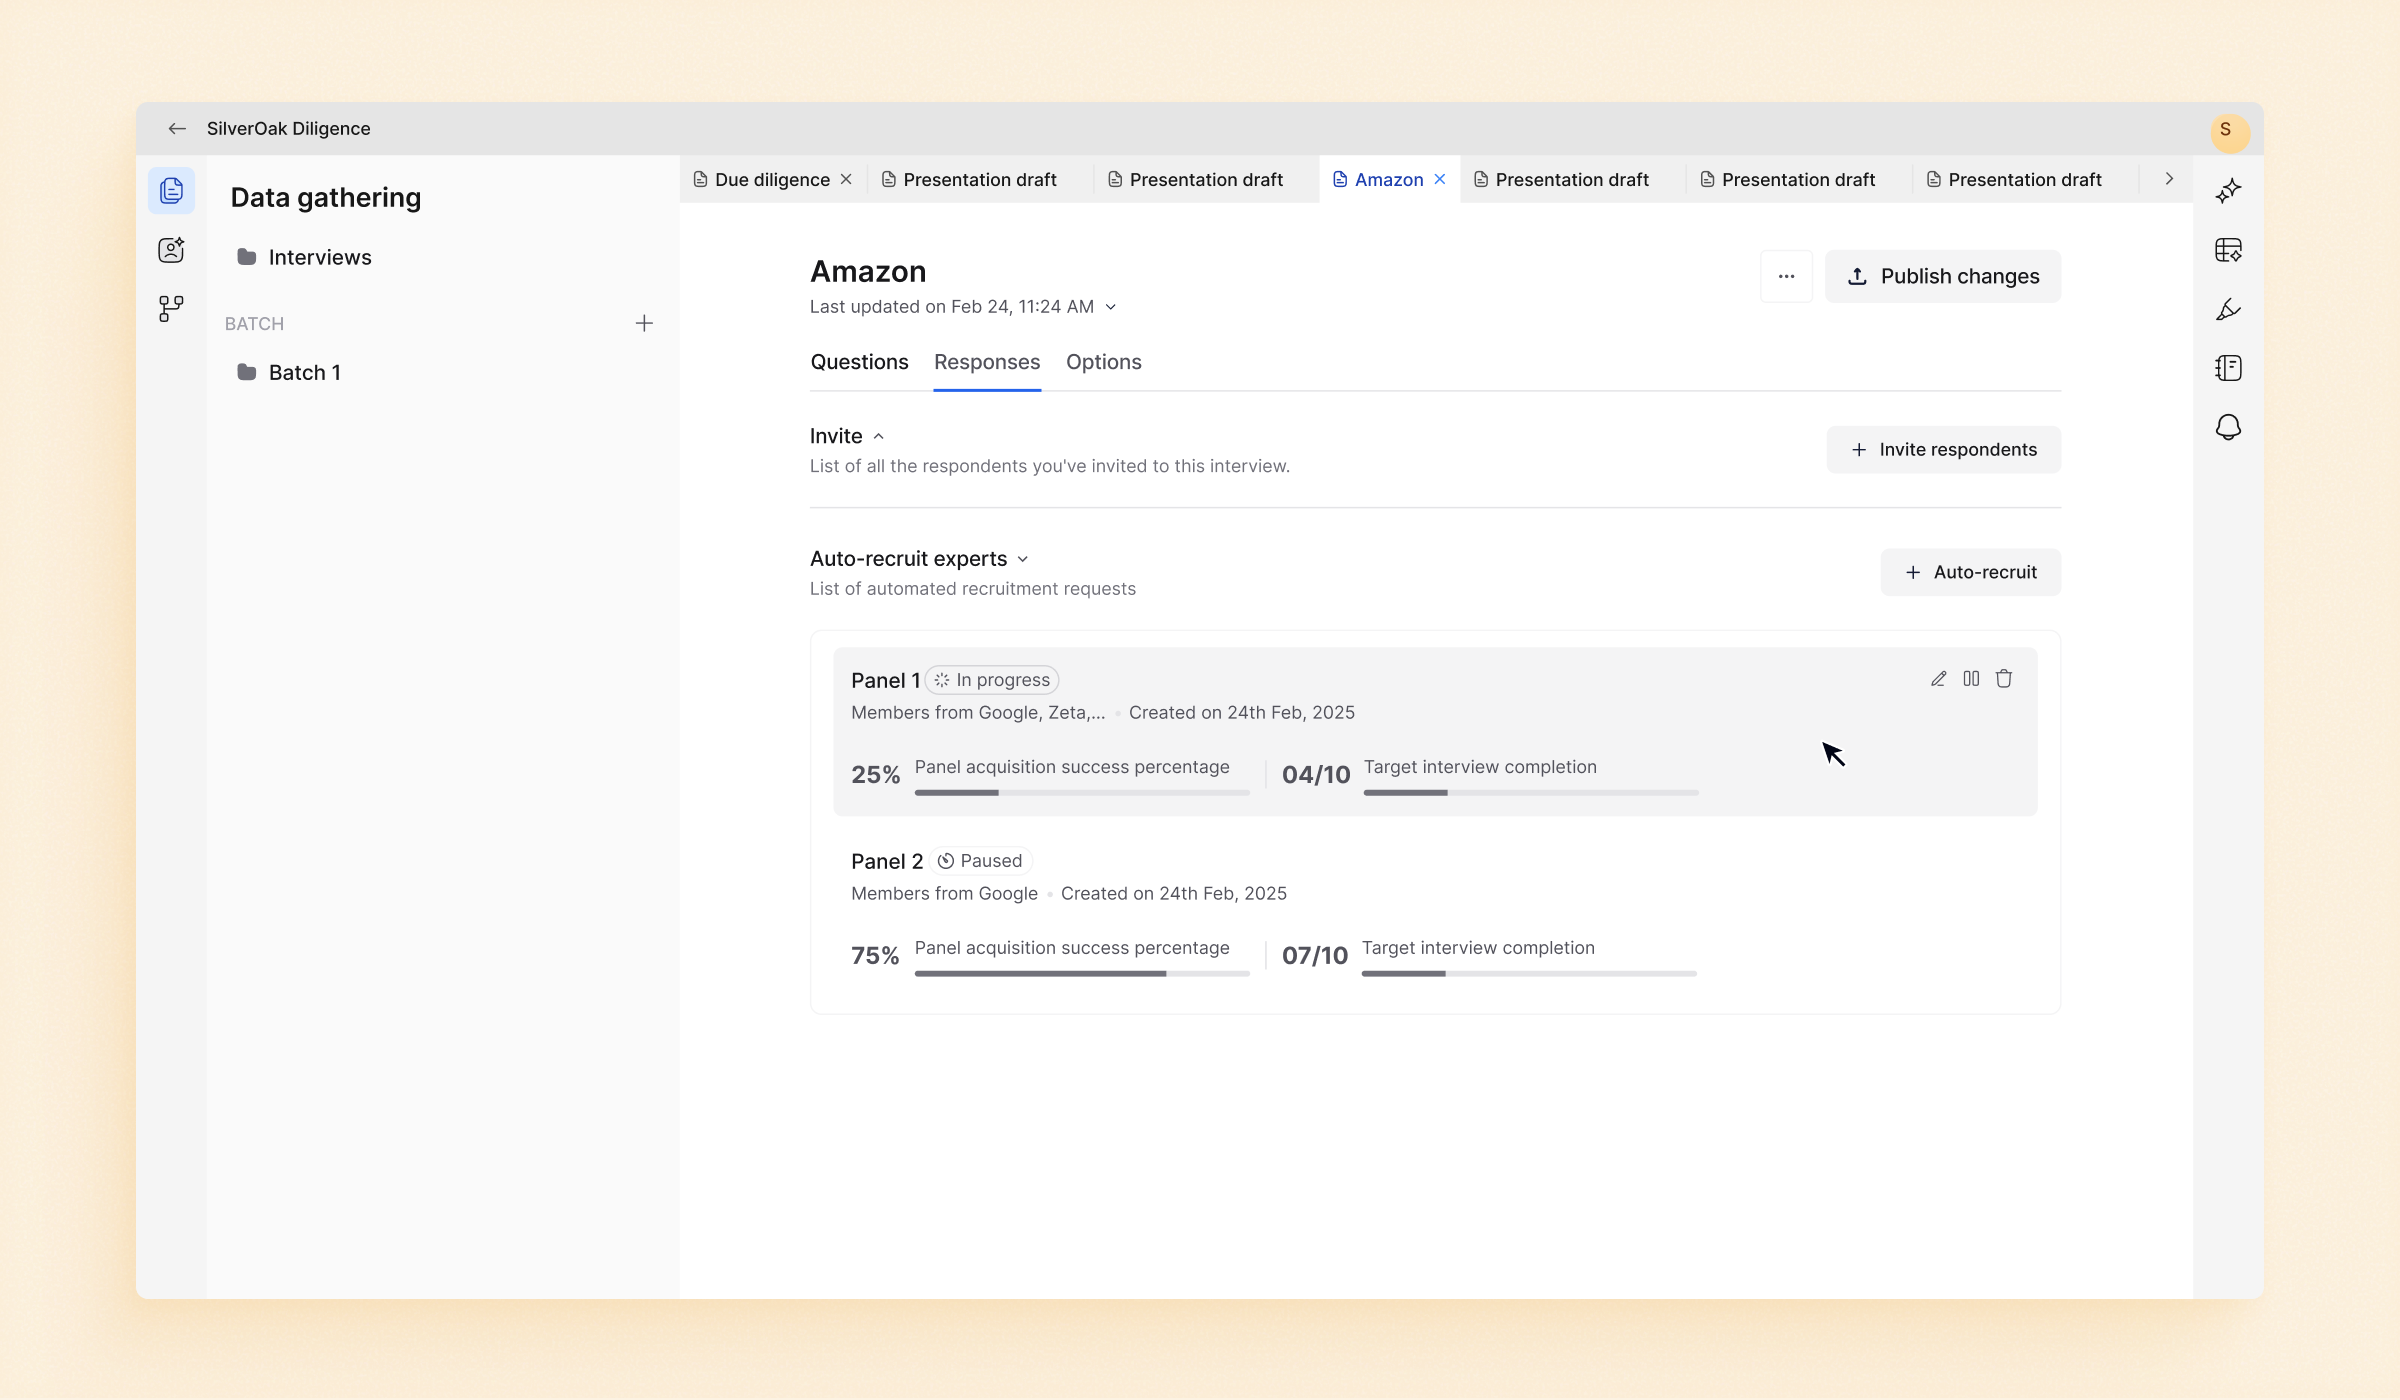
Task: Close the Amazon tab
Action: pos(1440,179)
